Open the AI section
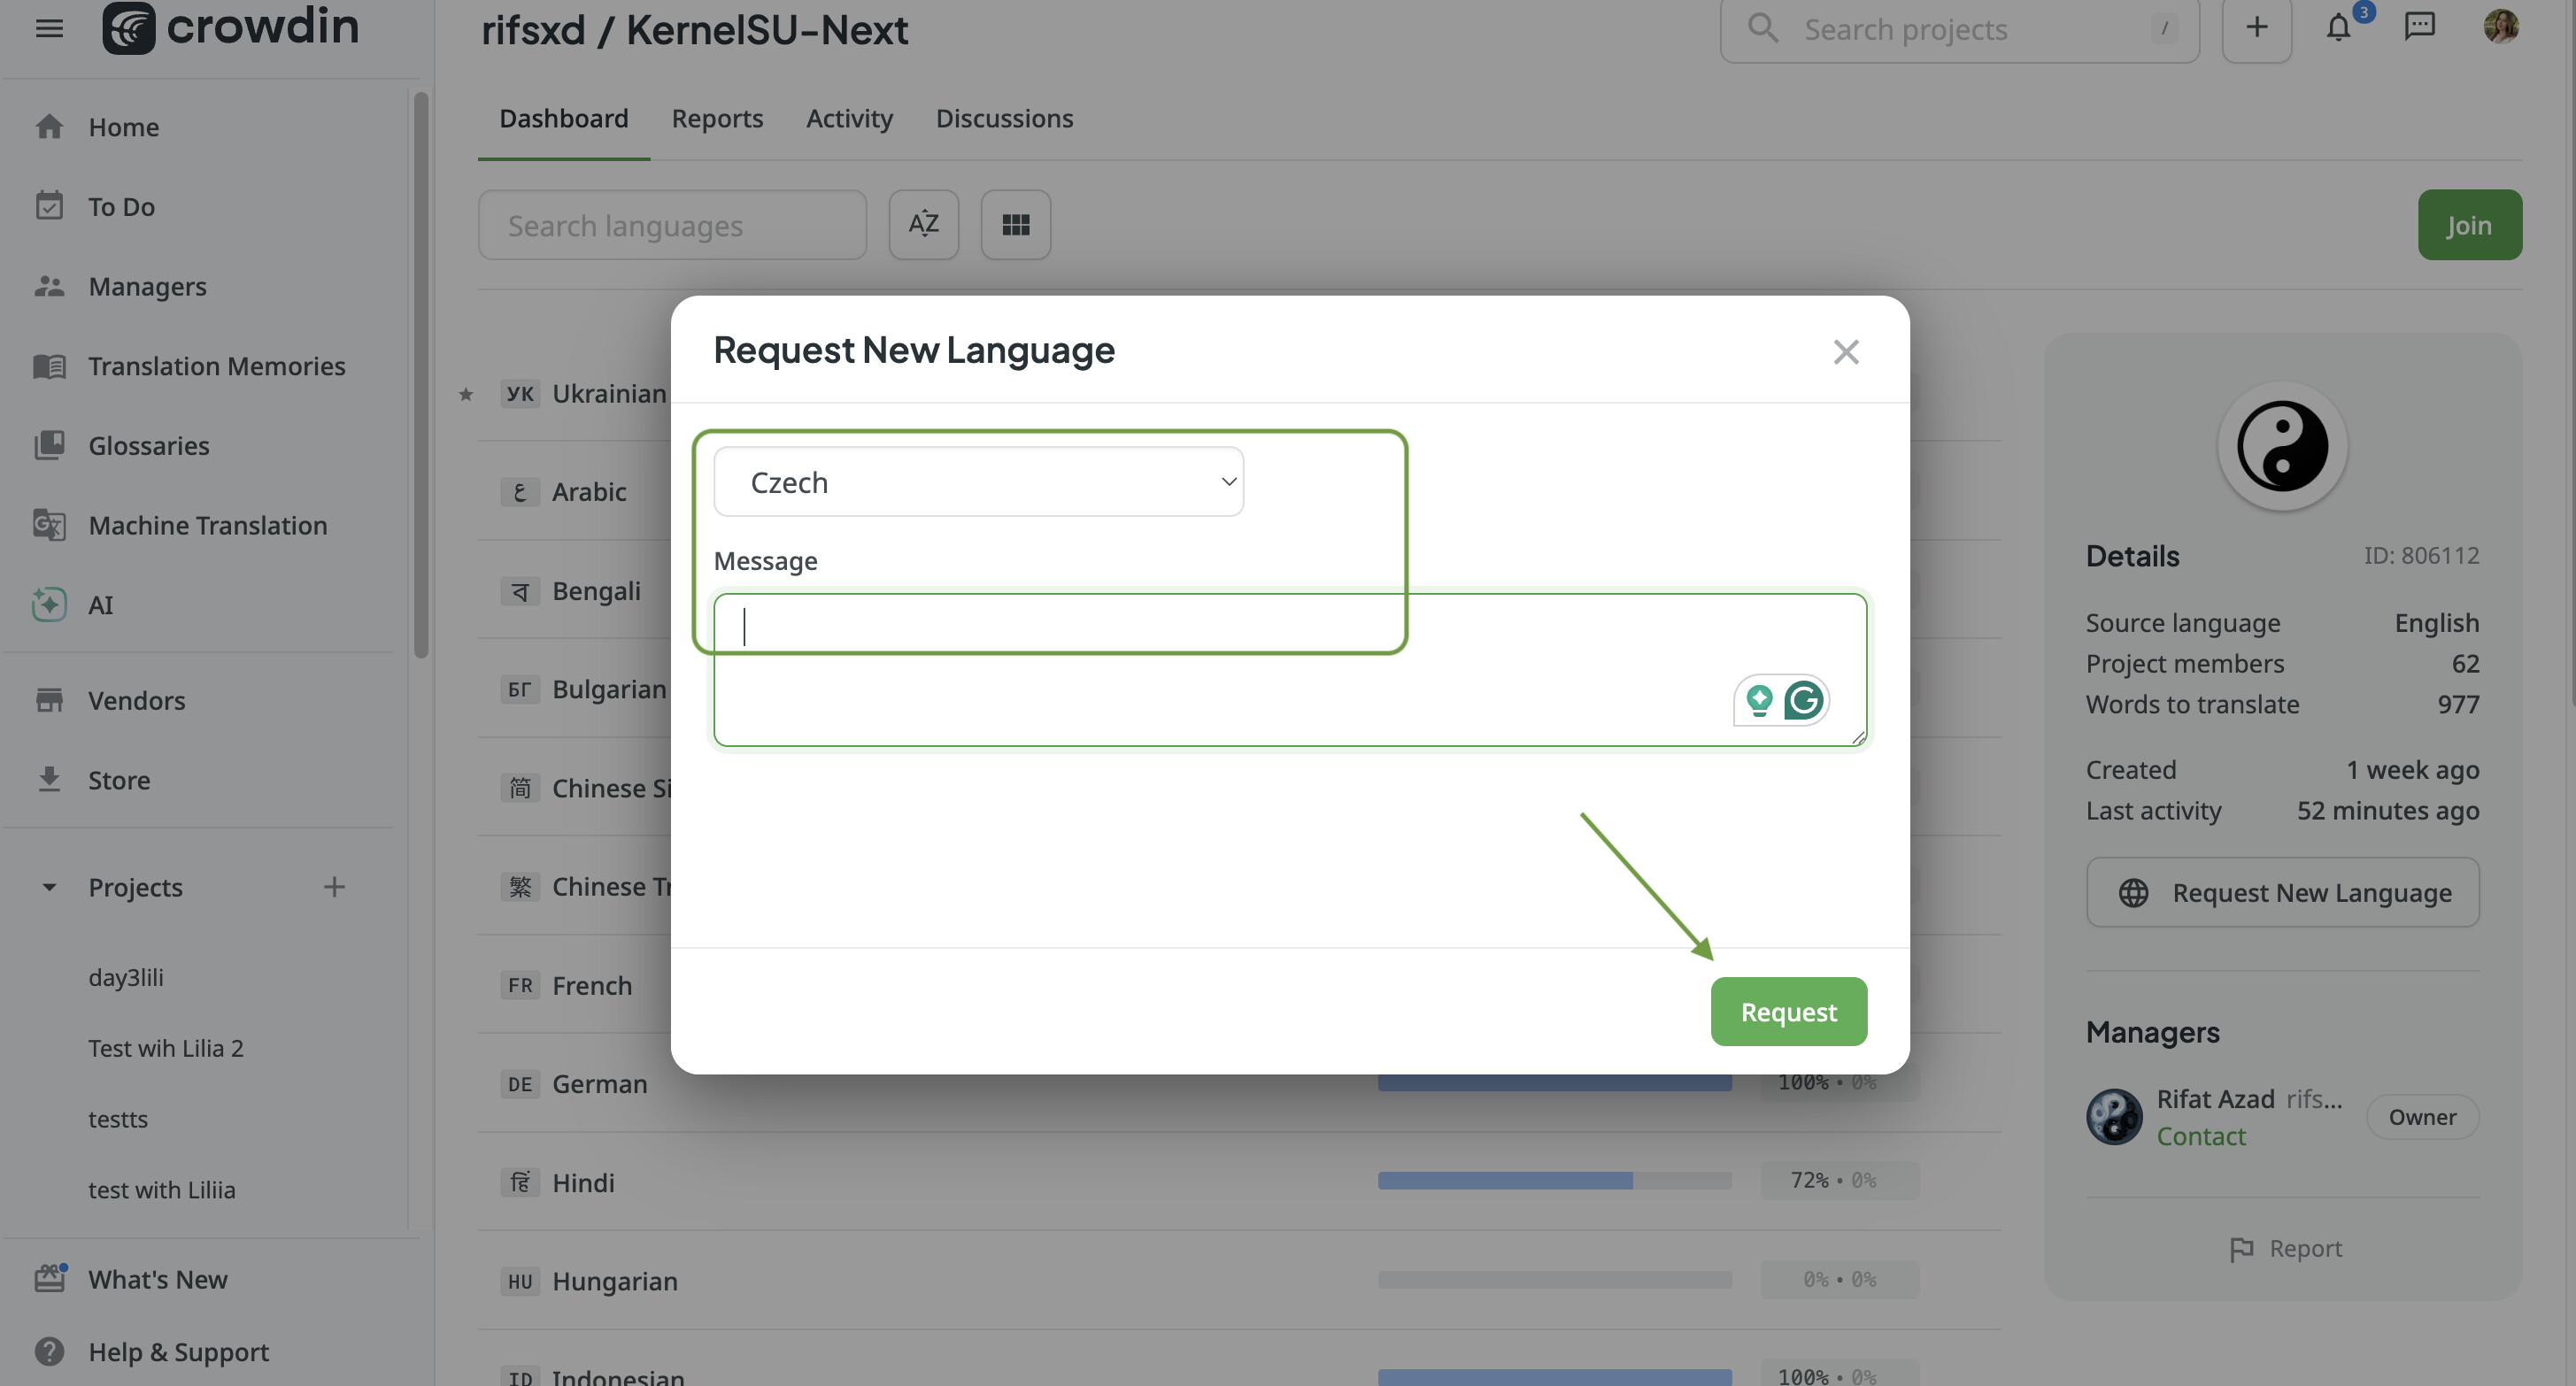Image resolution: width=2576 pixels, height=1386 pixels. (100, 605)
